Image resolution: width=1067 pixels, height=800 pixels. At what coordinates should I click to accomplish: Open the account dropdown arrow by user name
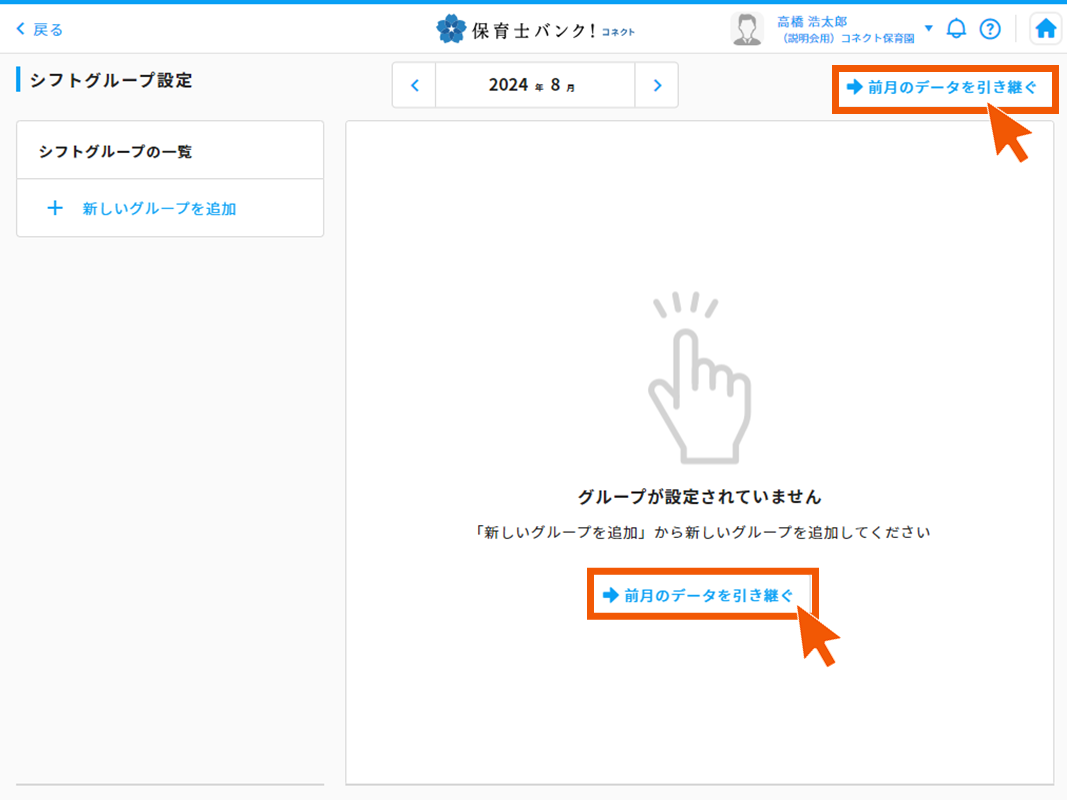[927, 28]
